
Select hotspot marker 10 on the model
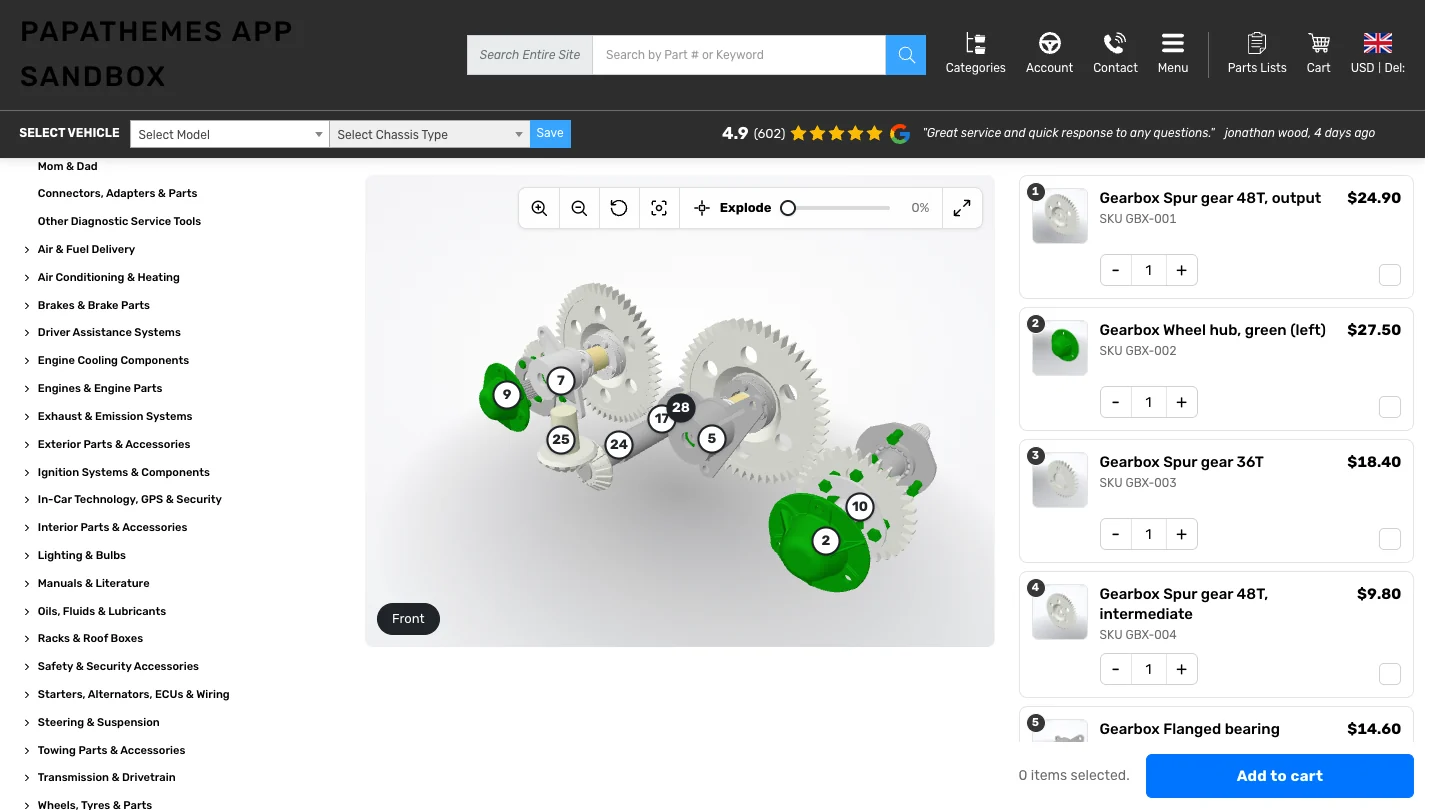click(860, 507)
